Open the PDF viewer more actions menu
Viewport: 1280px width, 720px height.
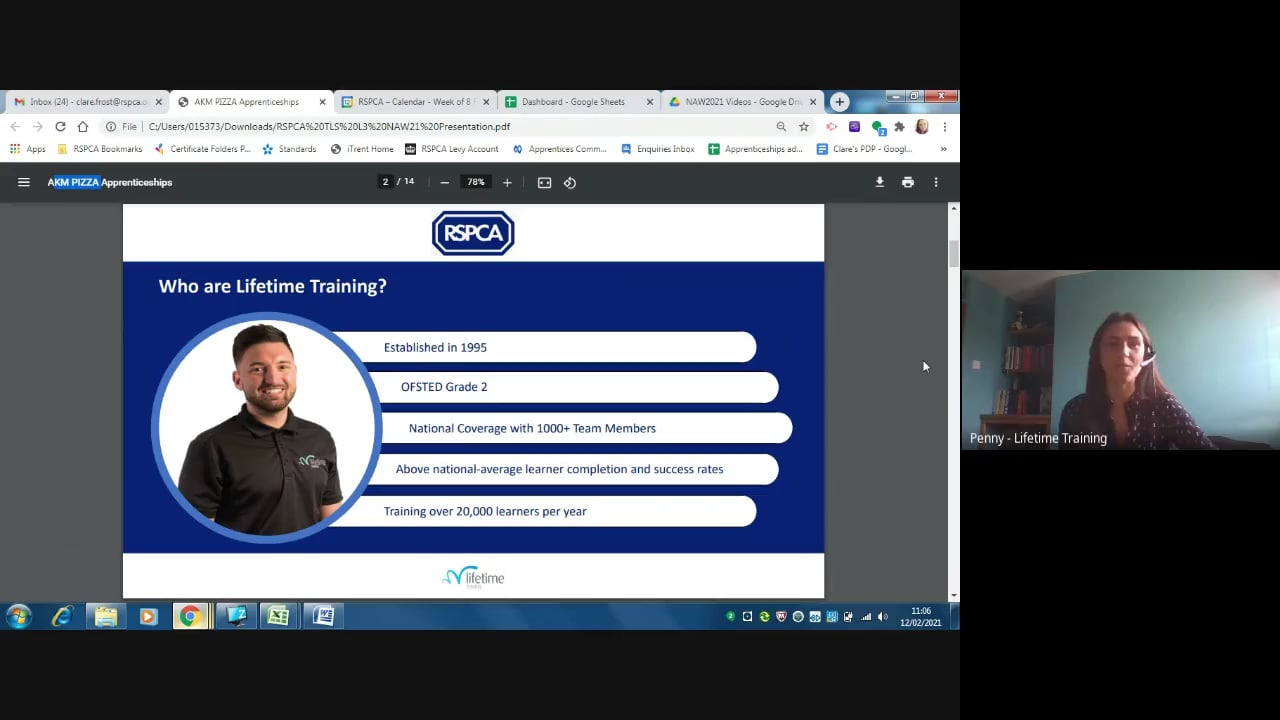click(x=936, y=182)
